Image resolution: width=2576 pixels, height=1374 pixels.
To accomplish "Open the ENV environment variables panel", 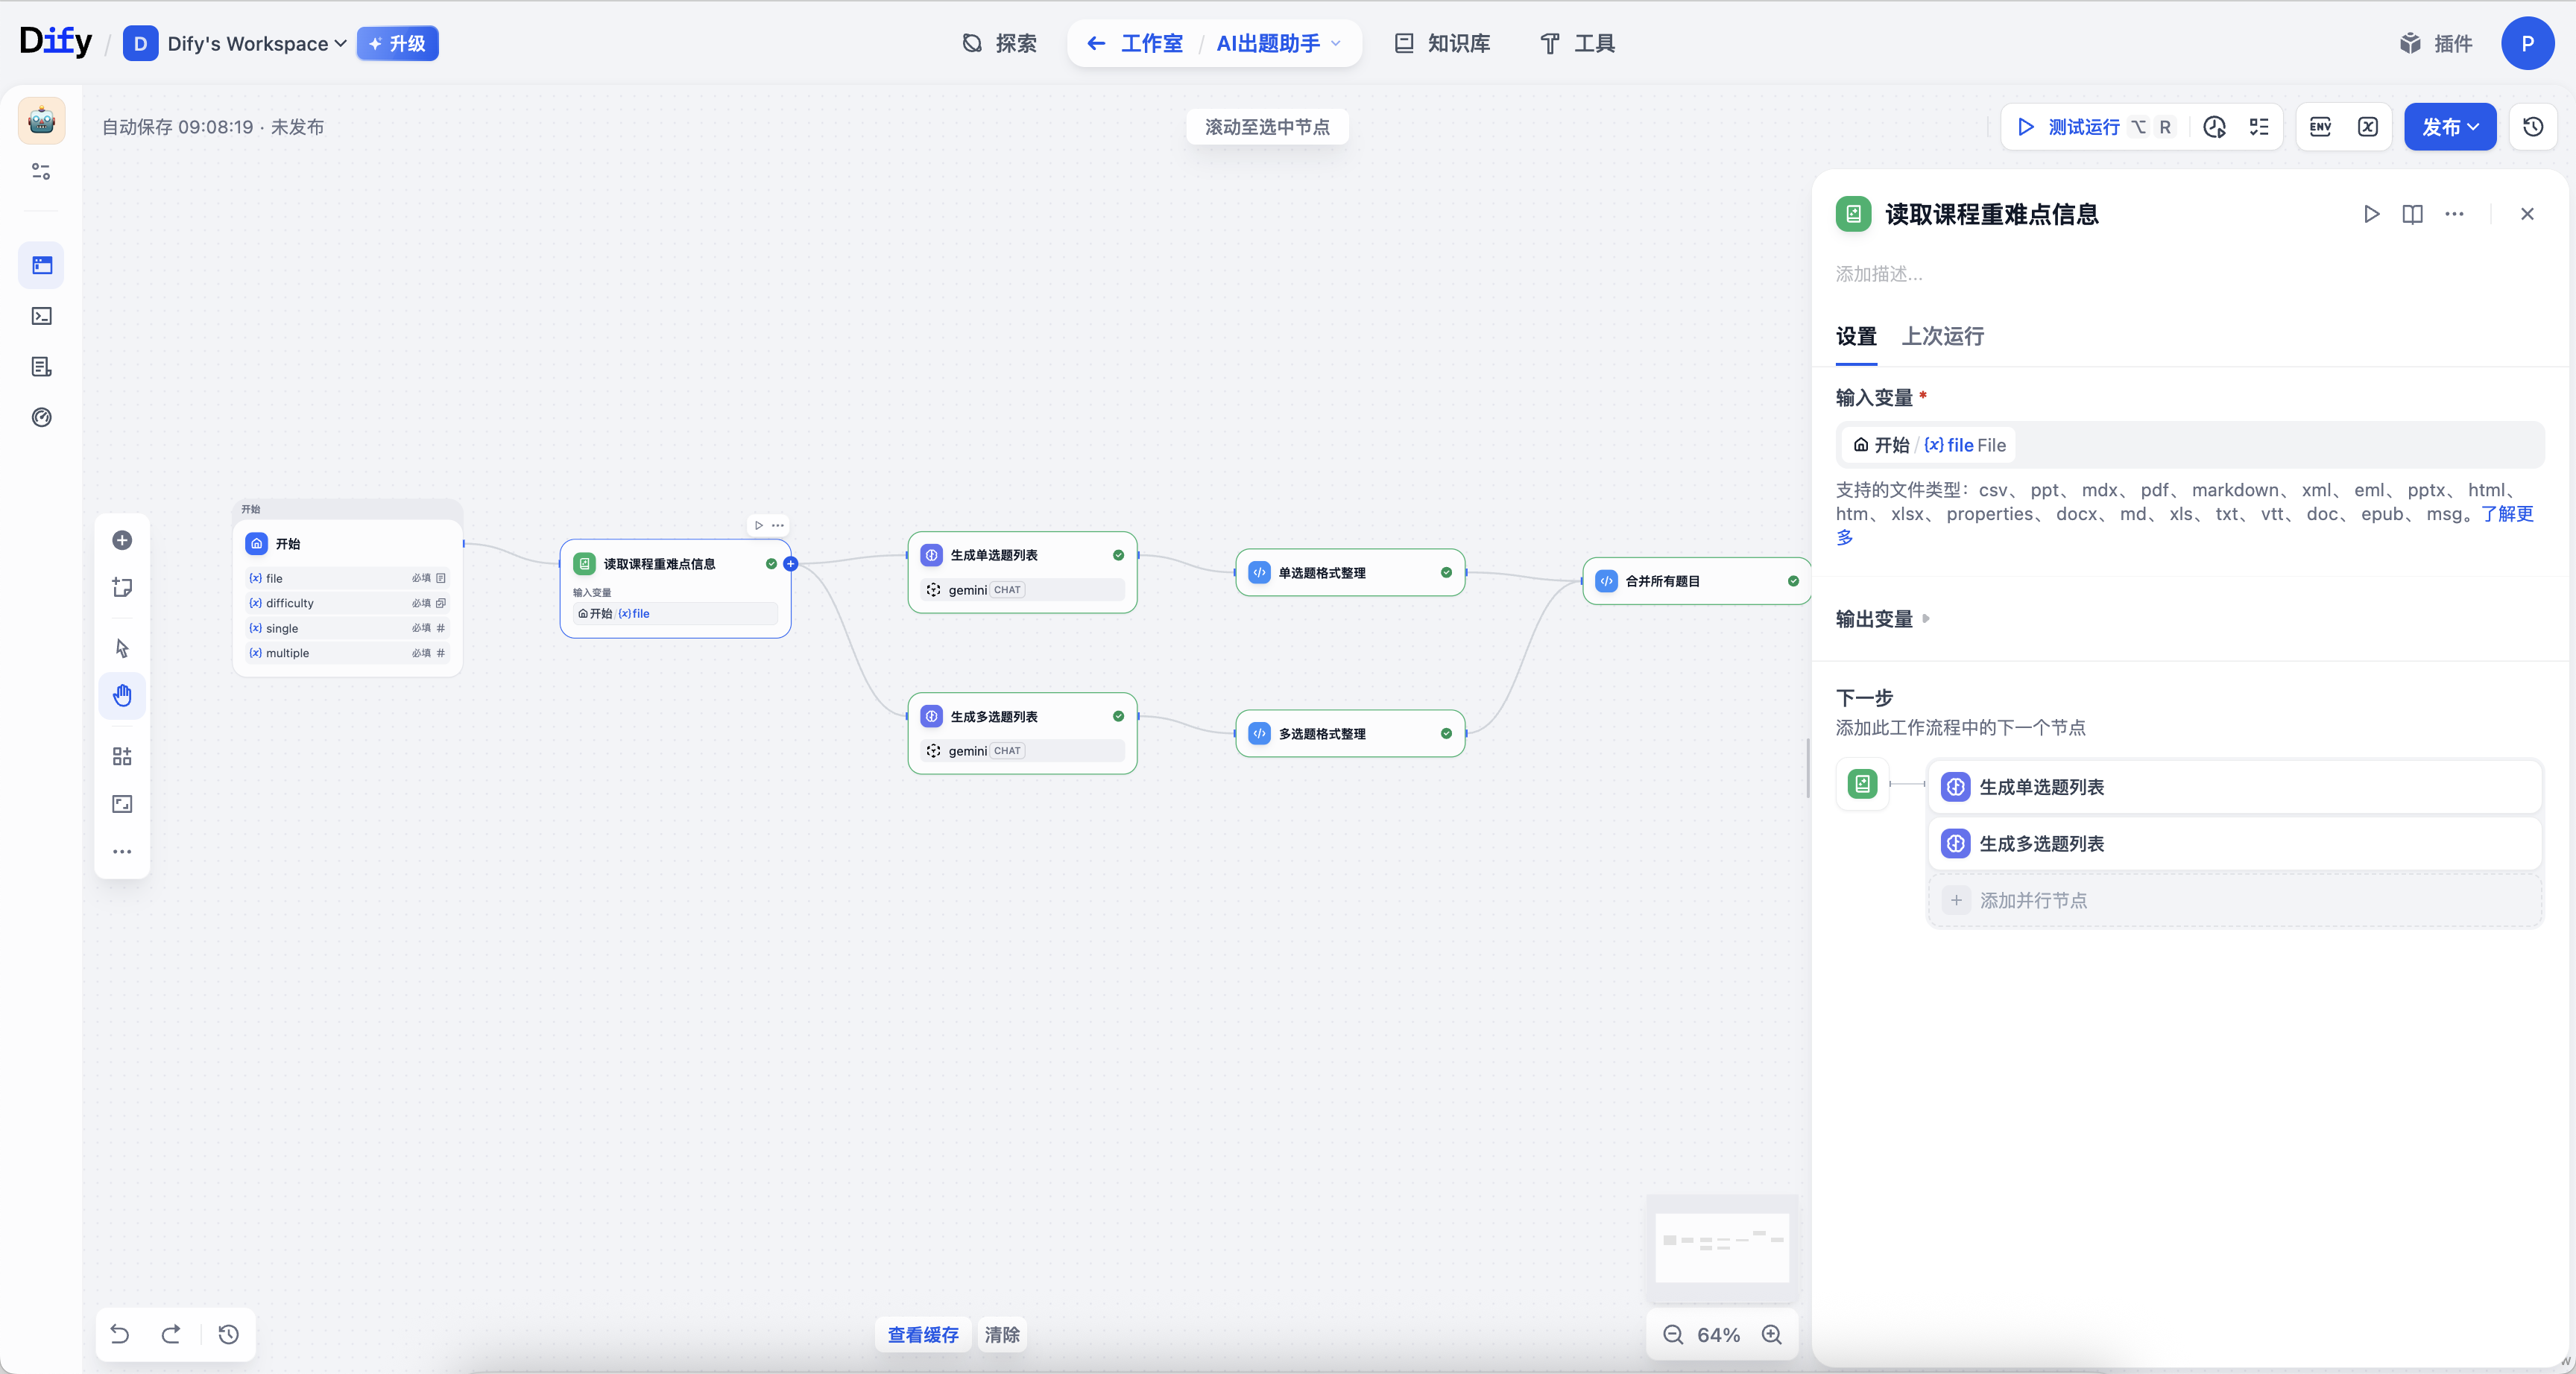I will (2321, 127).
